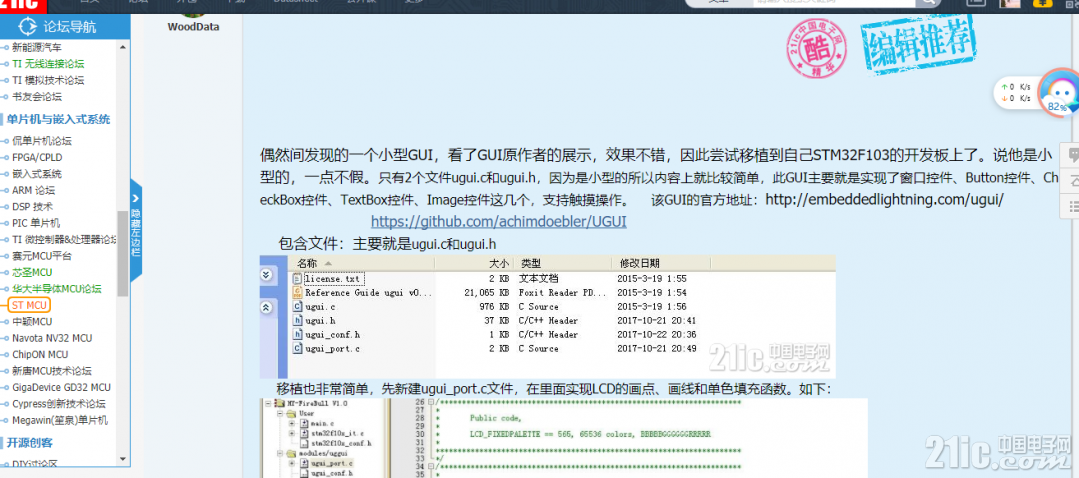Hide the left sidebar with 隐藏左边栏 tab
Image resolution: width=1079 pixels, height=478 pixels.
[x=136, y=232]
